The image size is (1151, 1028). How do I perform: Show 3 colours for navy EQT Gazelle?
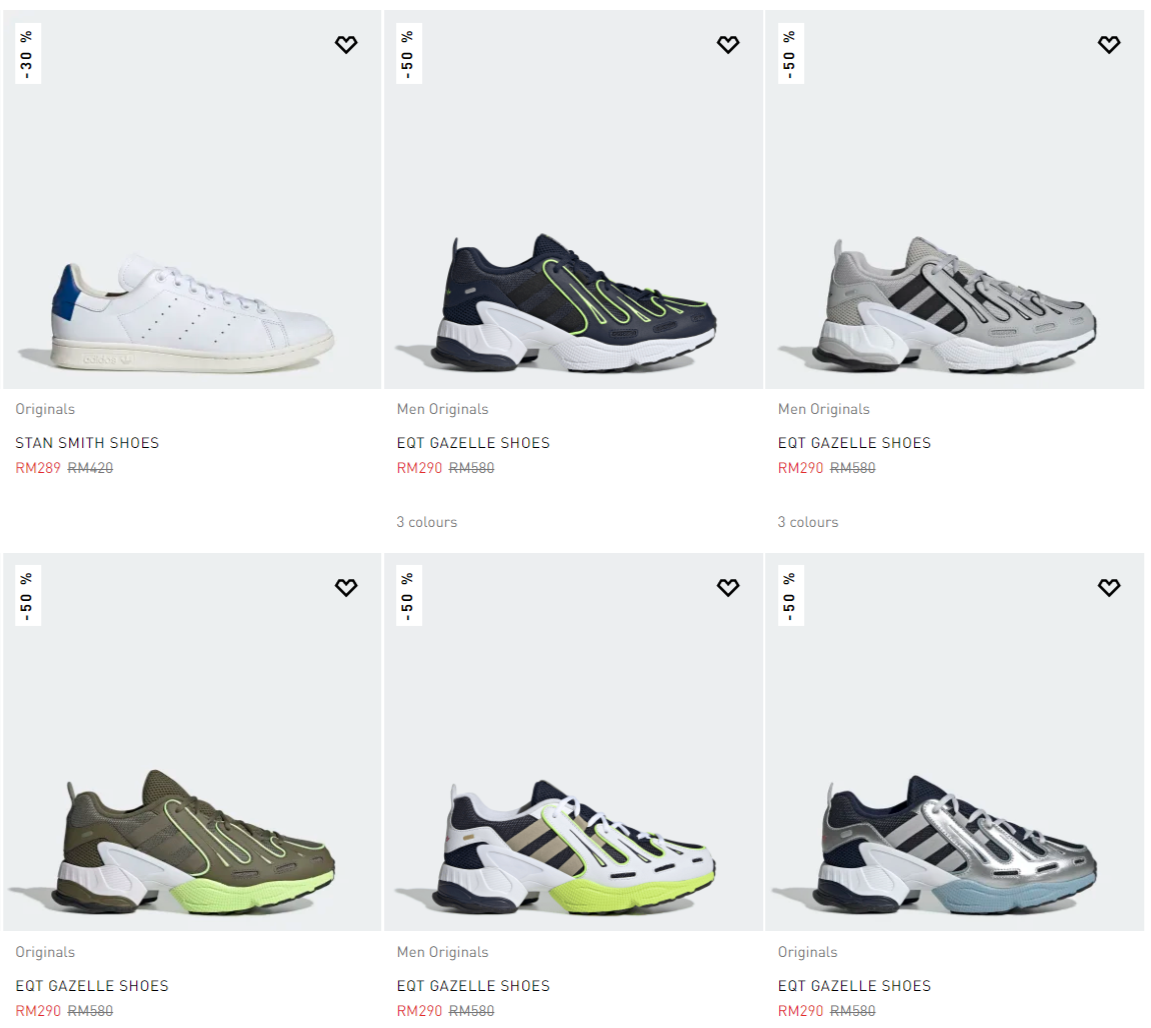[426, 522]
